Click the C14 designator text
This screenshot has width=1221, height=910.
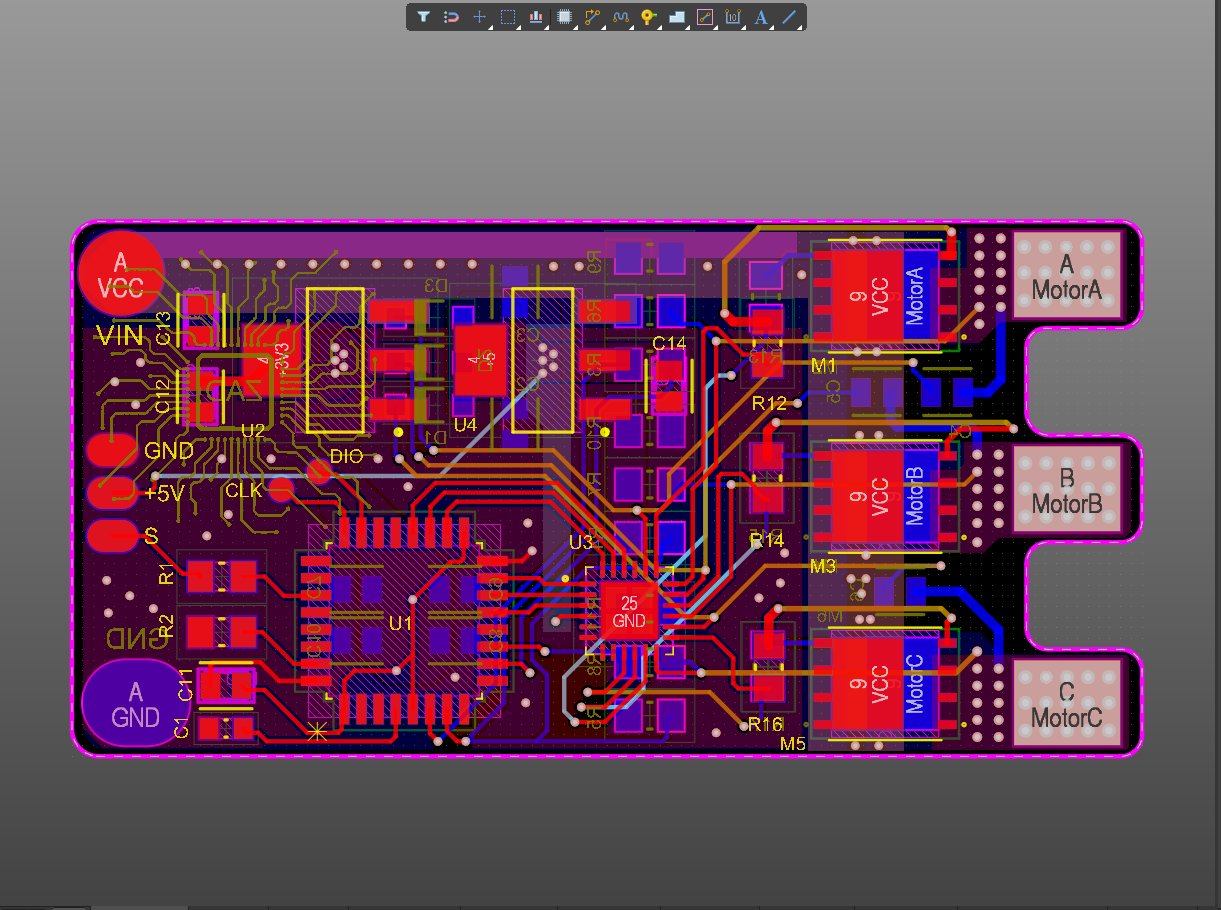click(x=669, y=343)
